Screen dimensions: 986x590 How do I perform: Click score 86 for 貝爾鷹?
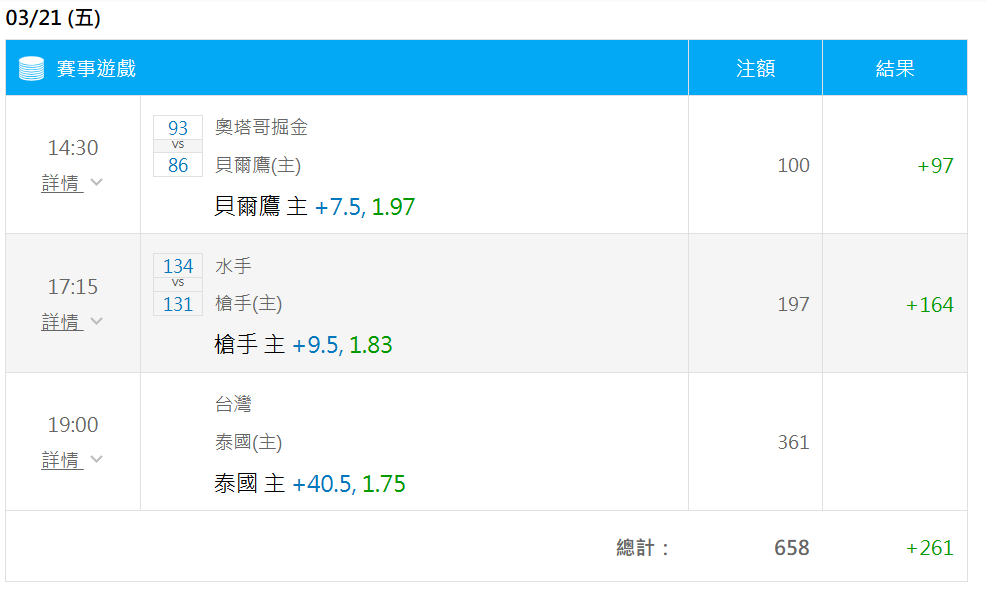pyautogui.click(x=178, y=165)
